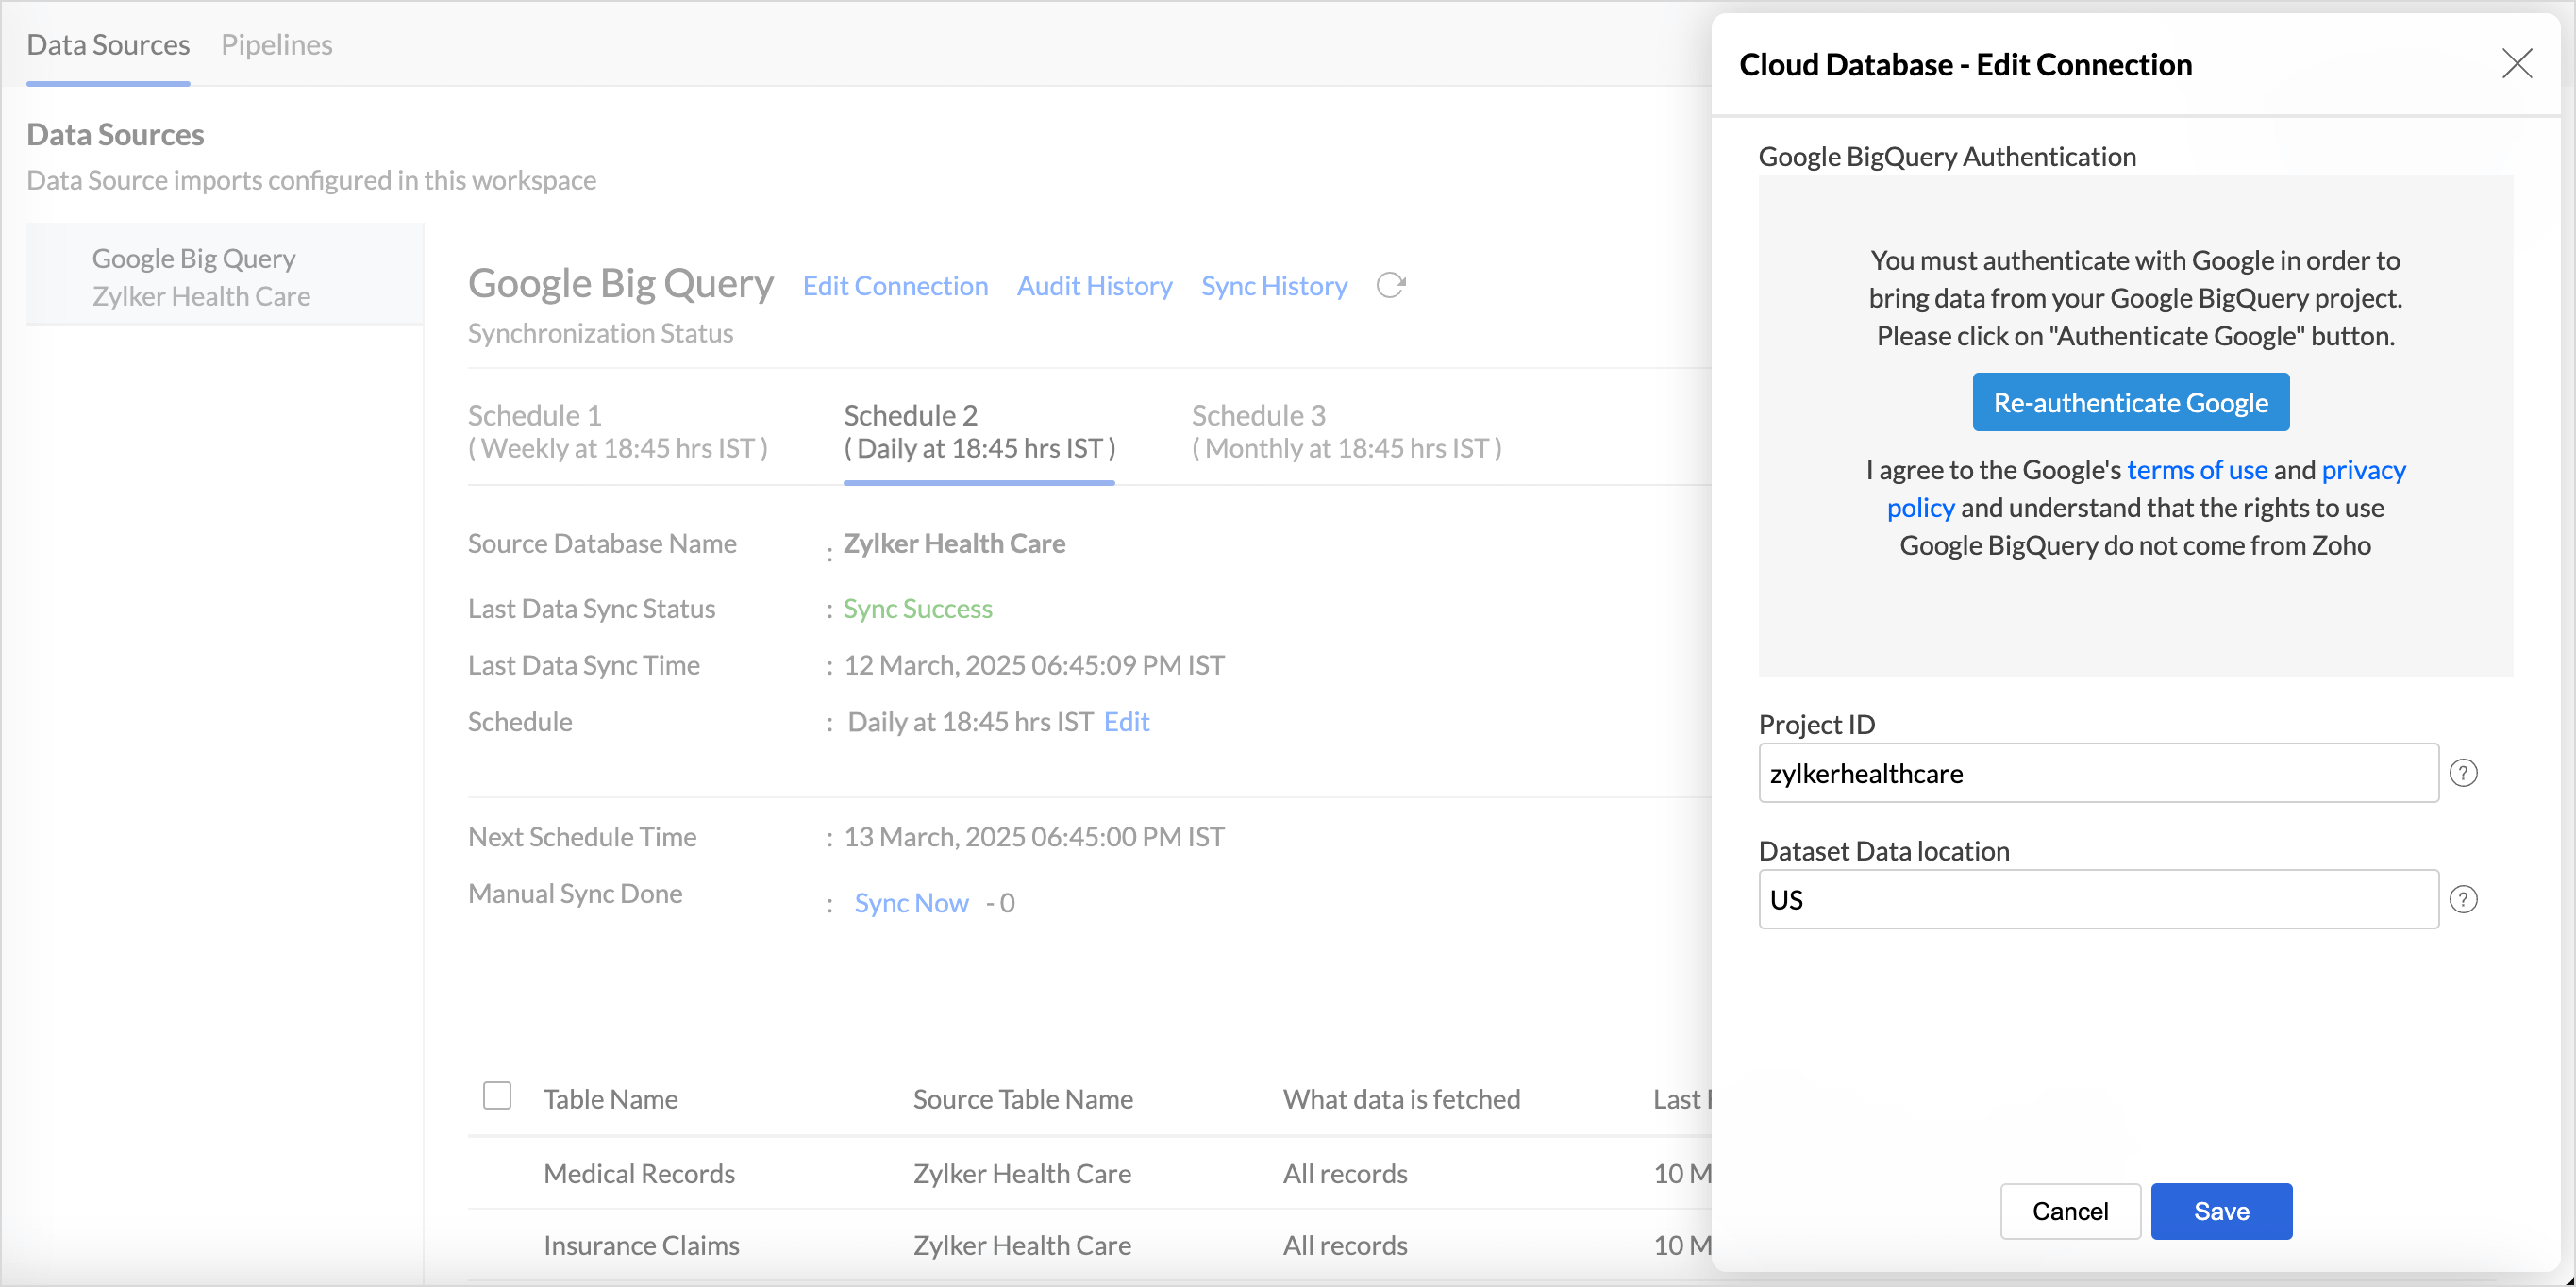The width and height of the screenshot is (2576, 1287).
Task: Click the Re-authenticate Google button
Action: point(2130,402)
